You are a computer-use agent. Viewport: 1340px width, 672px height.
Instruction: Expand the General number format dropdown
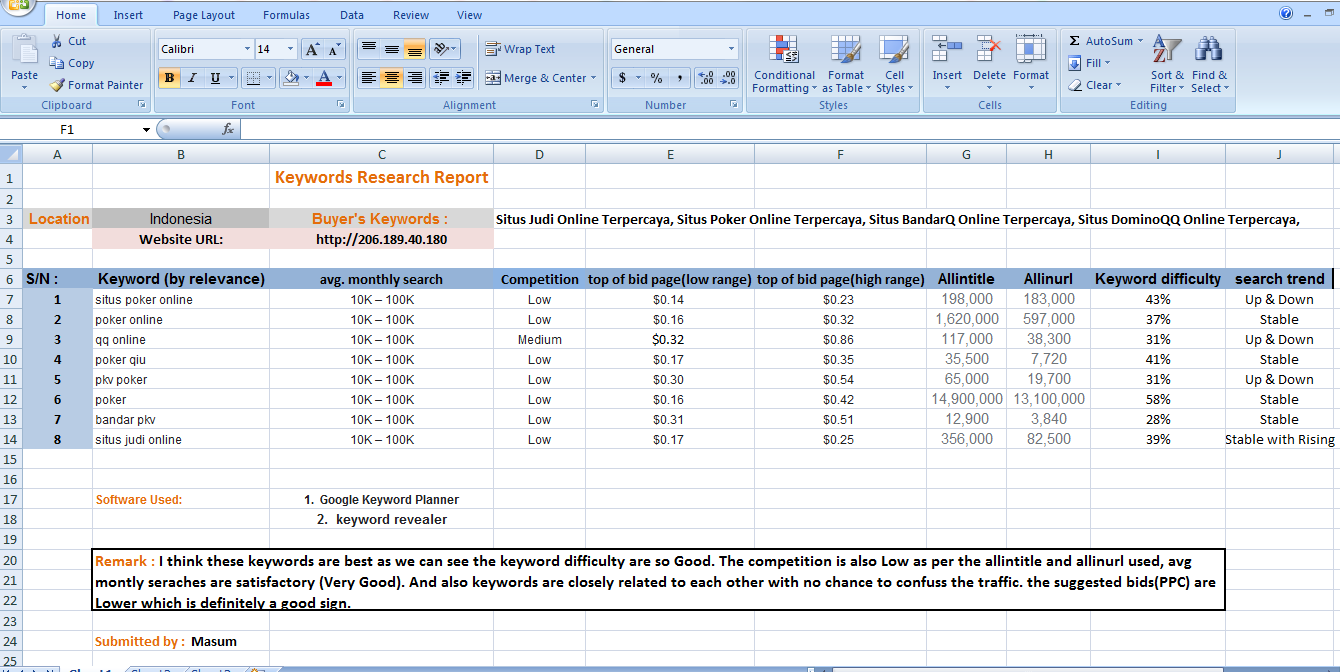731,49
